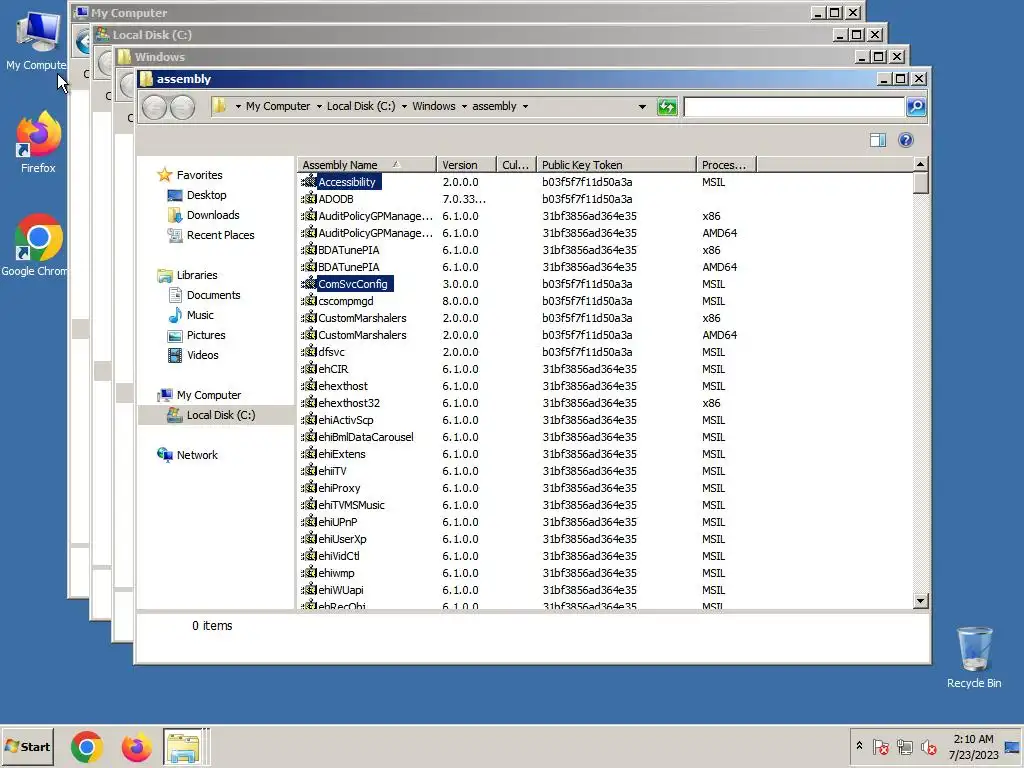The image size is (1024, 768).
Task: Click the 7.0.33... version of ADODB
Action: (464, 199)
